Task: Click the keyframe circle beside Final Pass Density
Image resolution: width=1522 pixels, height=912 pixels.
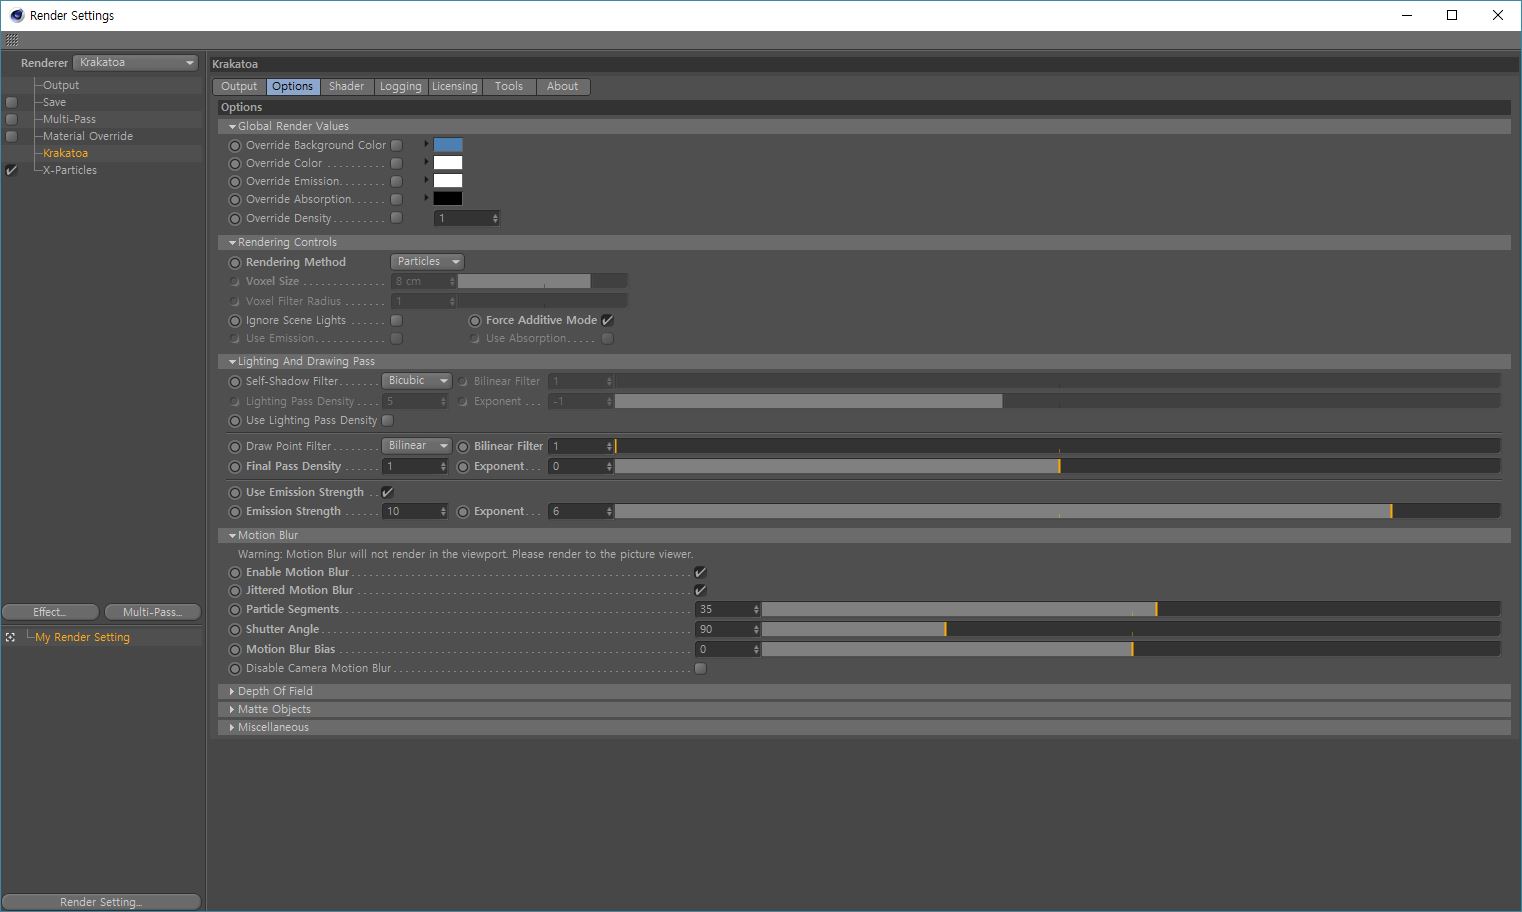Action: (235, 467)
